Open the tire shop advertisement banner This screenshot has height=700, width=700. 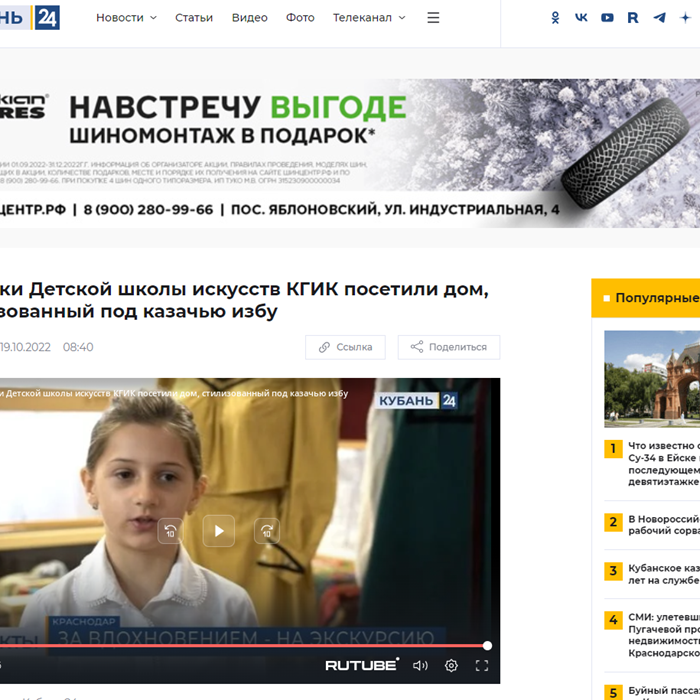350,153
